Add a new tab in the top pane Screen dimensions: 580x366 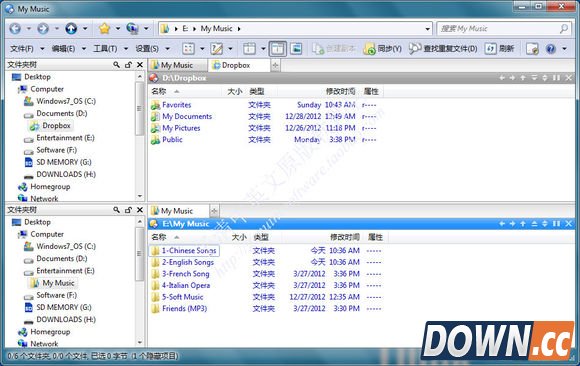pyautogui.click(x=275, y=66)
